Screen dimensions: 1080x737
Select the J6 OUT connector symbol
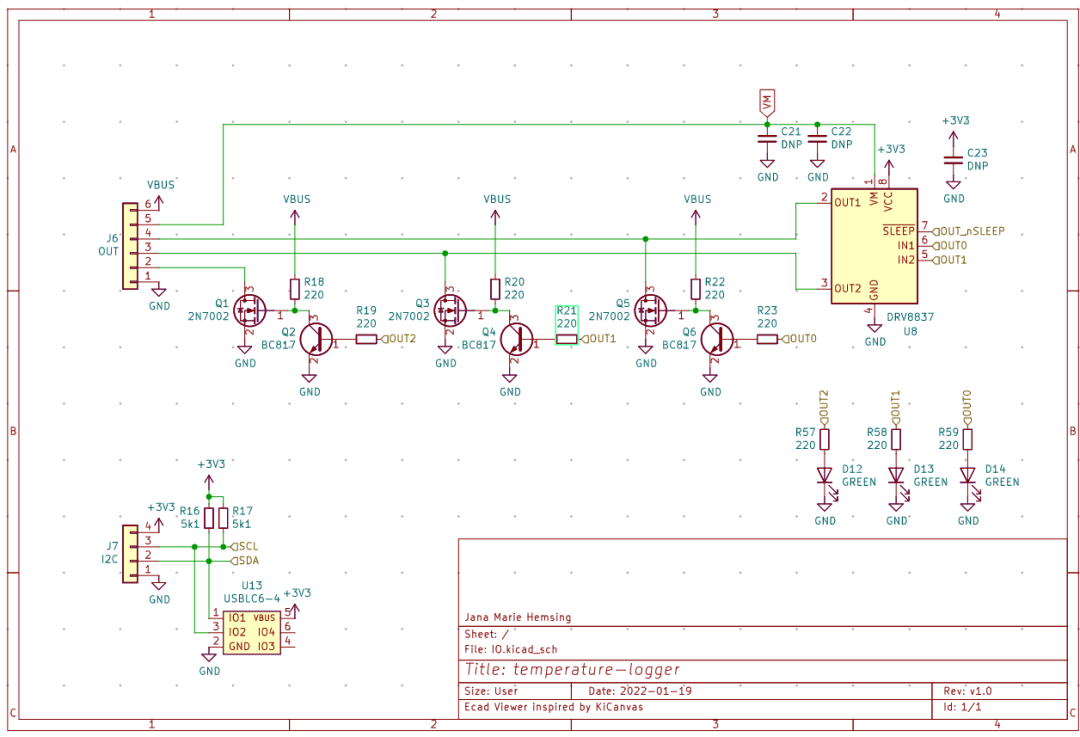(130, 246)
